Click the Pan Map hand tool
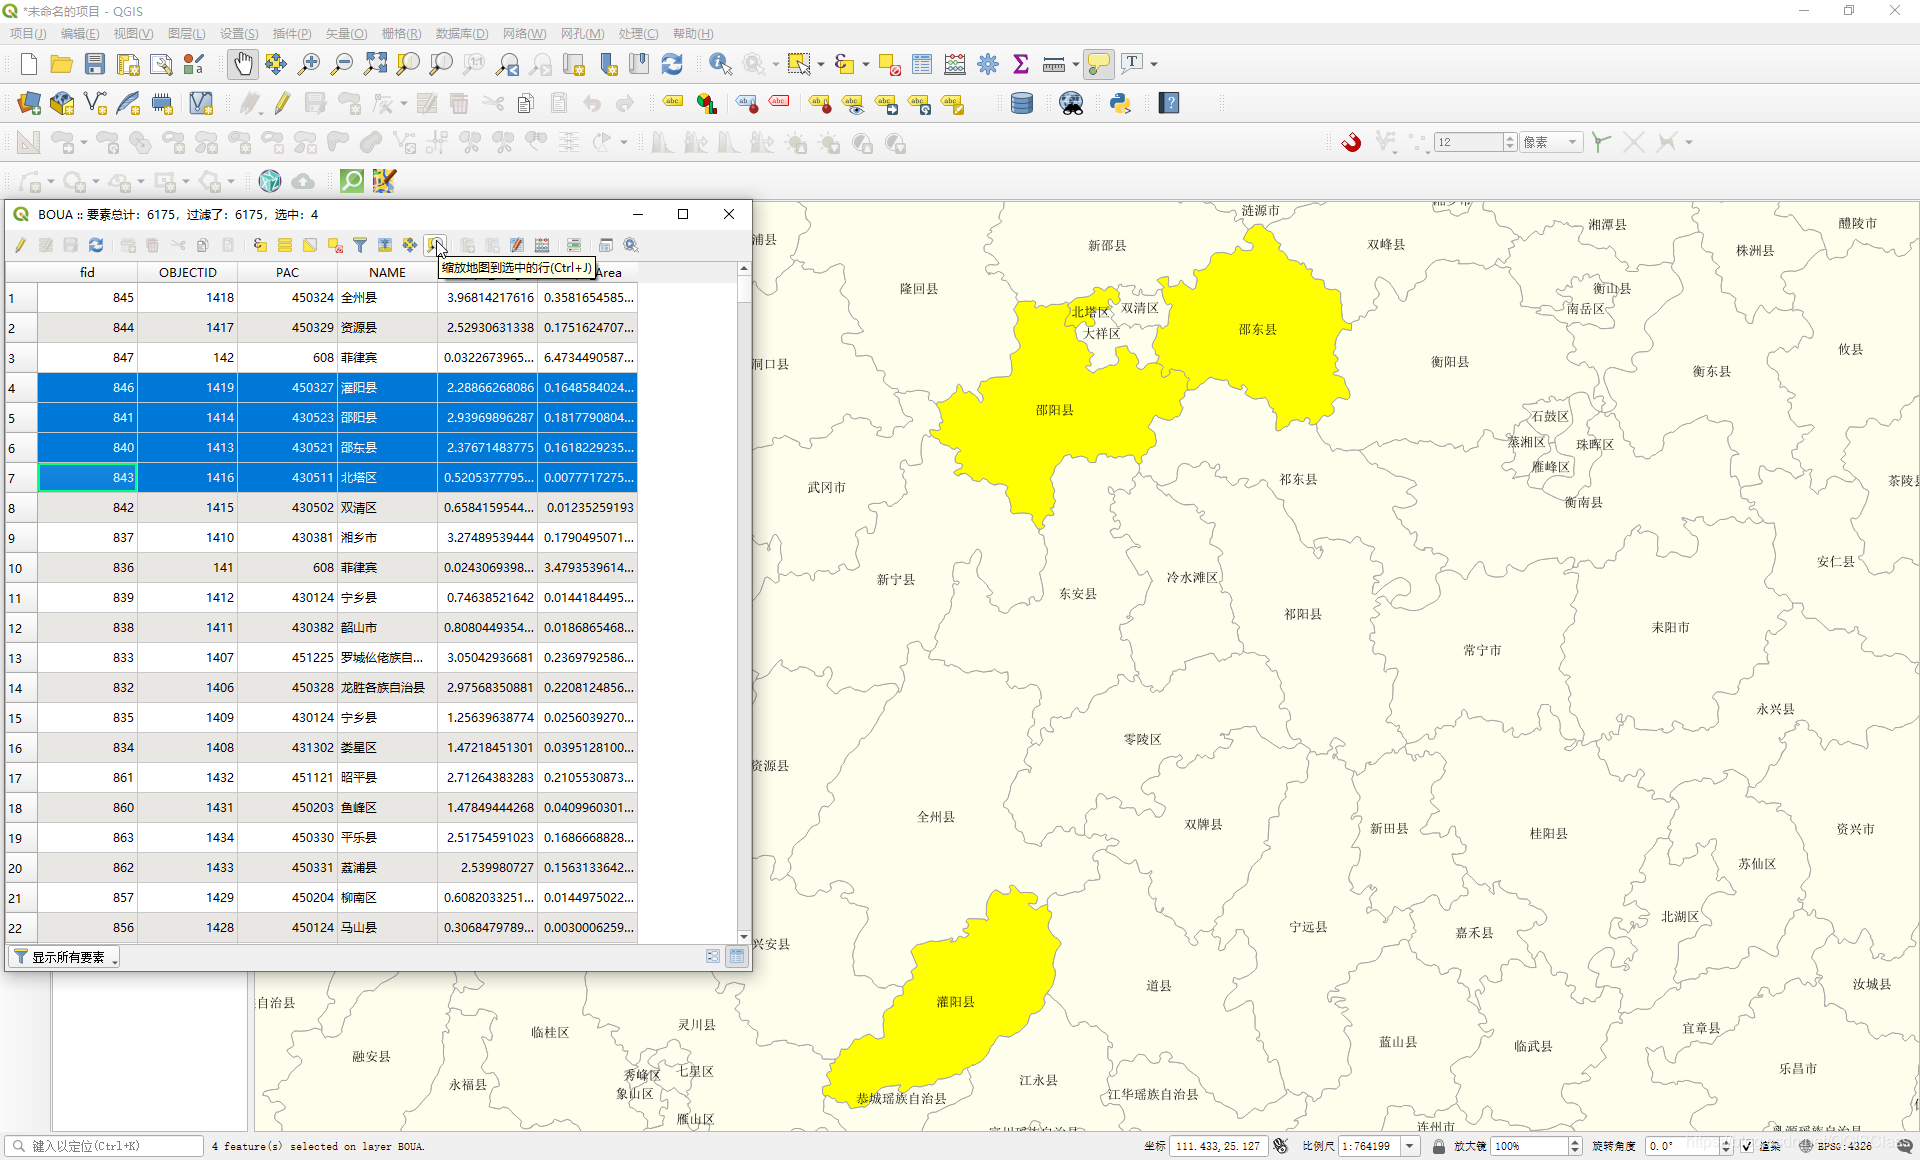 pyautogui.click(x=242, y=64)
